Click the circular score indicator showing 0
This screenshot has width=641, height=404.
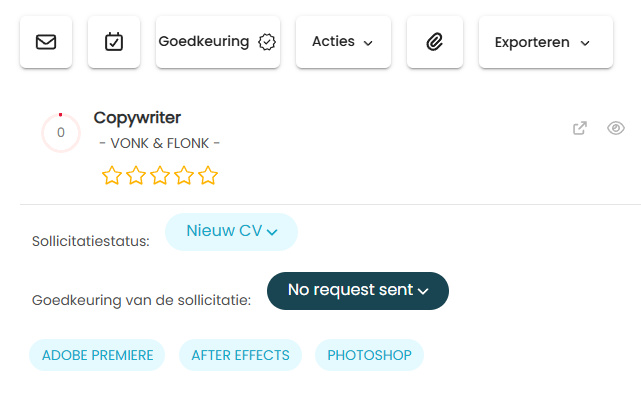(x=61, y=132)
